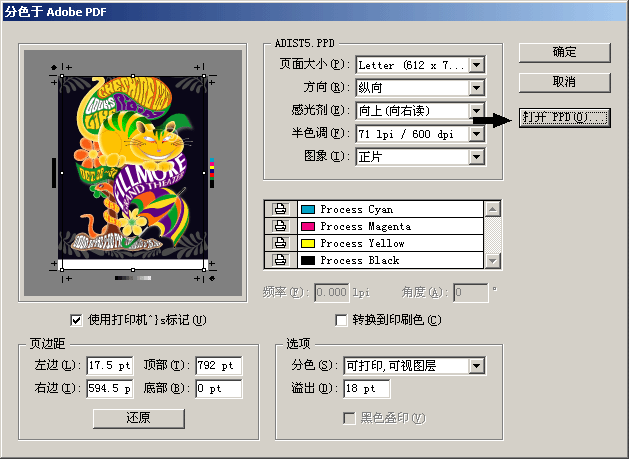629x459 pixels.
Task: Click the 左边 margin field
Action: (x=110, y=366)
